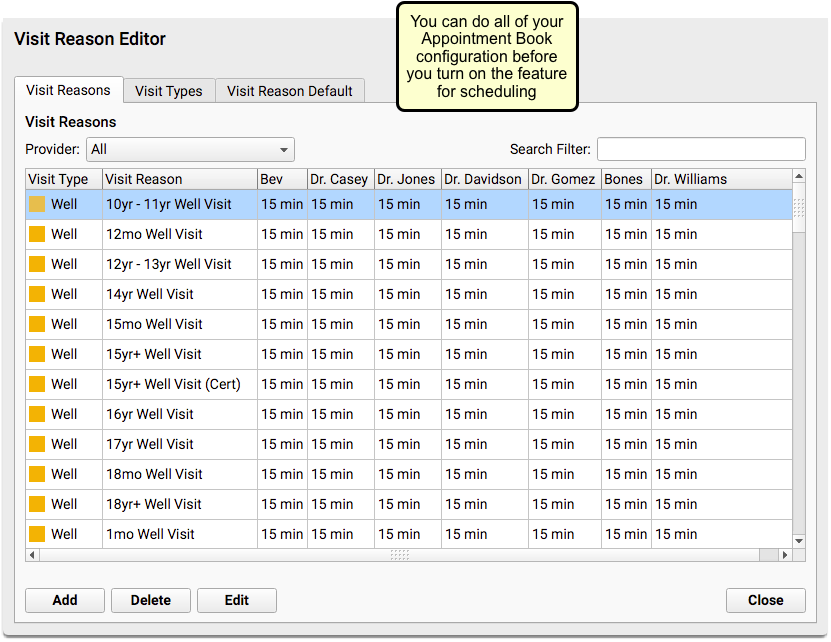Open the Provider dropdown set to All
Viewport: 831px width, 642px height.
pos(190,149)
